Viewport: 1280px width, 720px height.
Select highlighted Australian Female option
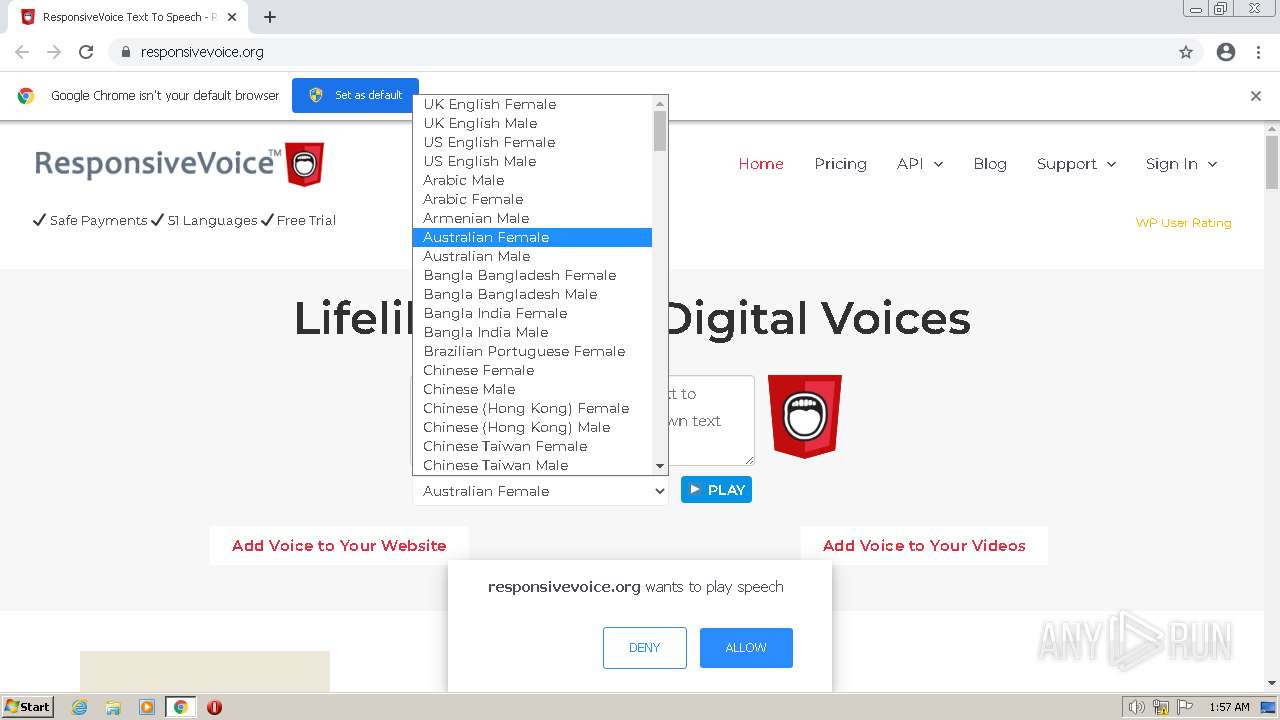[532, 237]
